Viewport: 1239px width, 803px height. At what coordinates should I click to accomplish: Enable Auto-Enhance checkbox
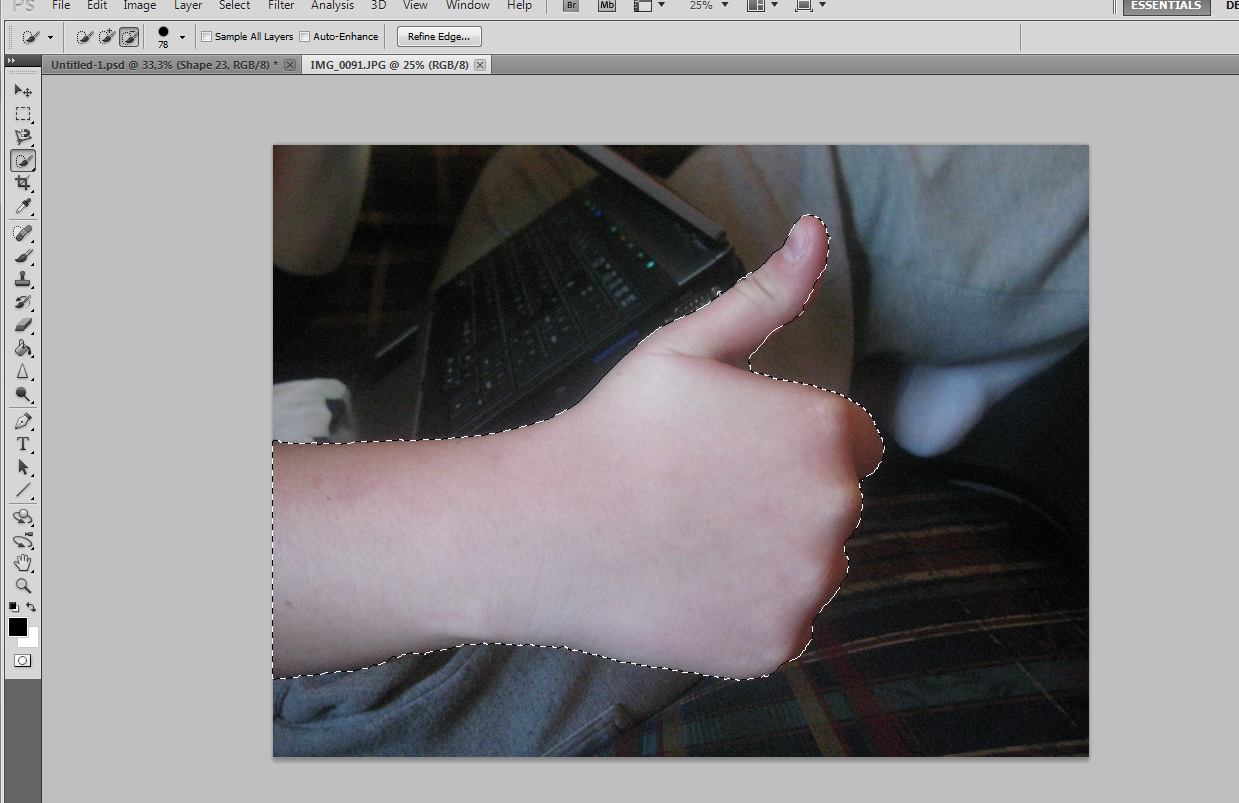(305, 37)
